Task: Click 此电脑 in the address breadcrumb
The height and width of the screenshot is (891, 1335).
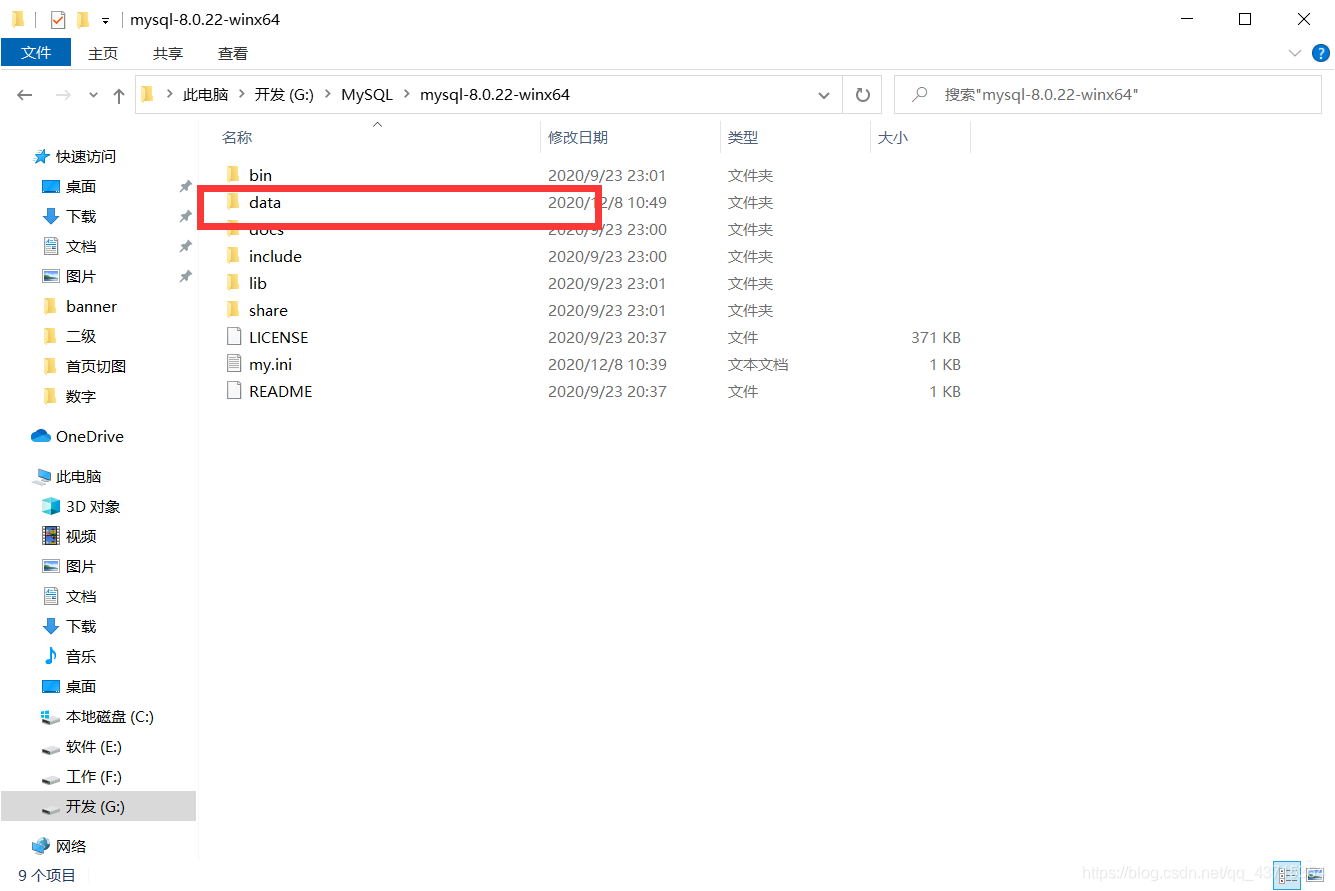Action: pyautogui.click(x=205, y=95)
